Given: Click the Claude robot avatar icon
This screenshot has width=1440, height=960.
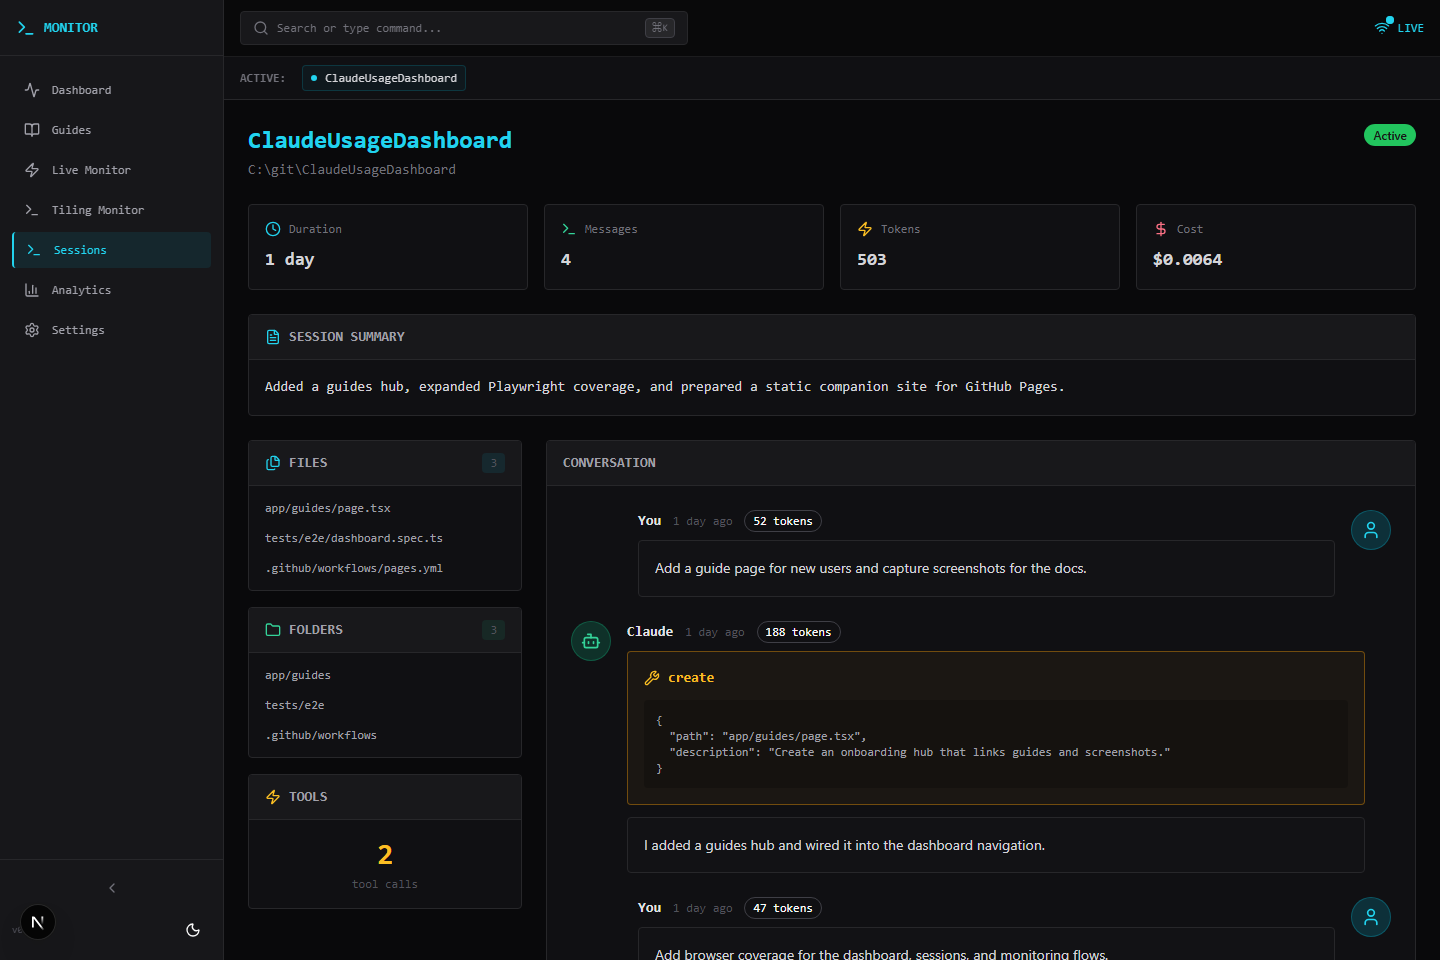Looking at the screenshot, I should (591, 641).
